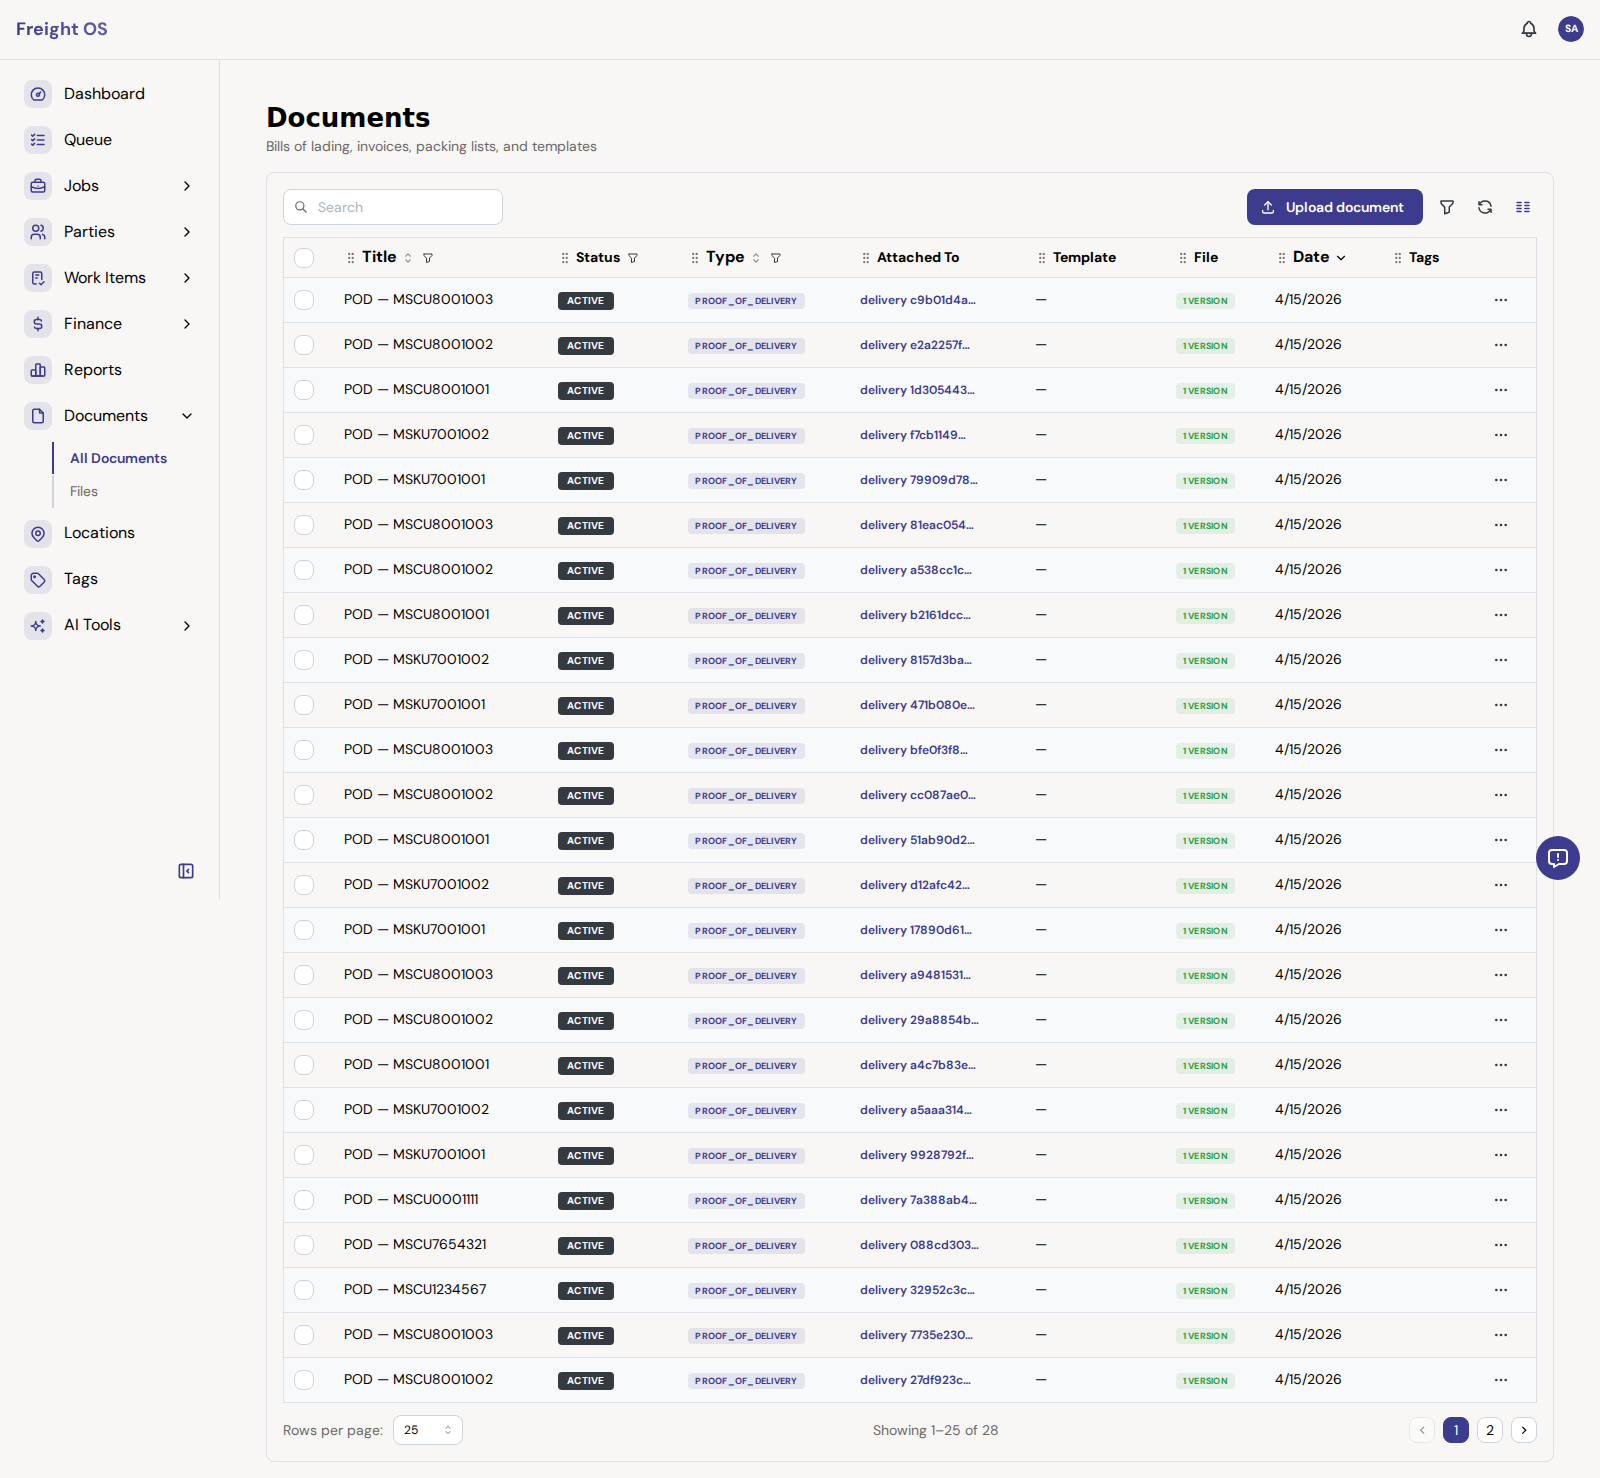Switch to Files under Documents
The height and width of the screenshot is (1478, 1600).
(x=84, y=491)
